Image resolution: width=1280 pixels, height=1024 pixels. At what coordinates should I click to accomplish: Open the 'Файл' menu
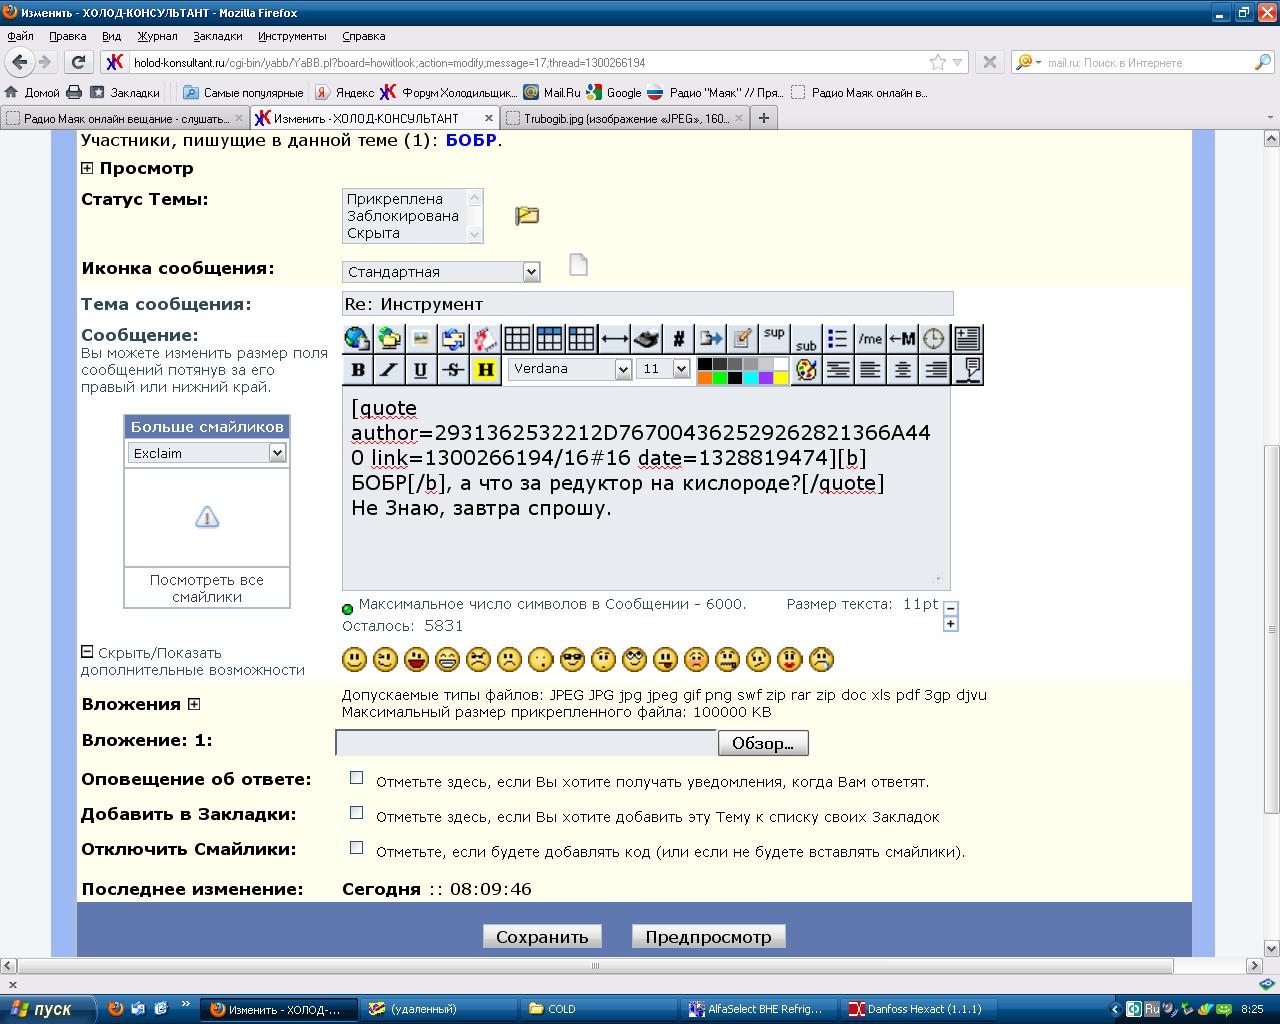[x=20, y=36]
